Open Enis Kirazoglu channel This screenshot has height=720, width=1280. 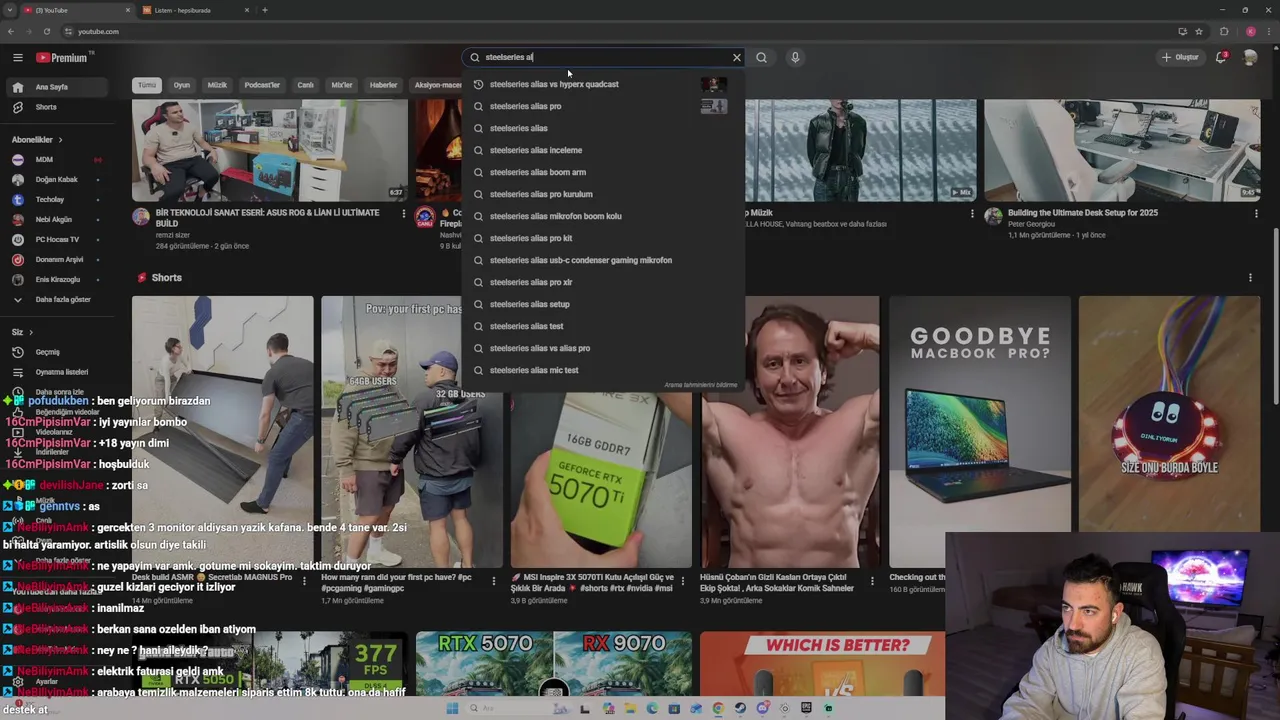tap(58, 280)
